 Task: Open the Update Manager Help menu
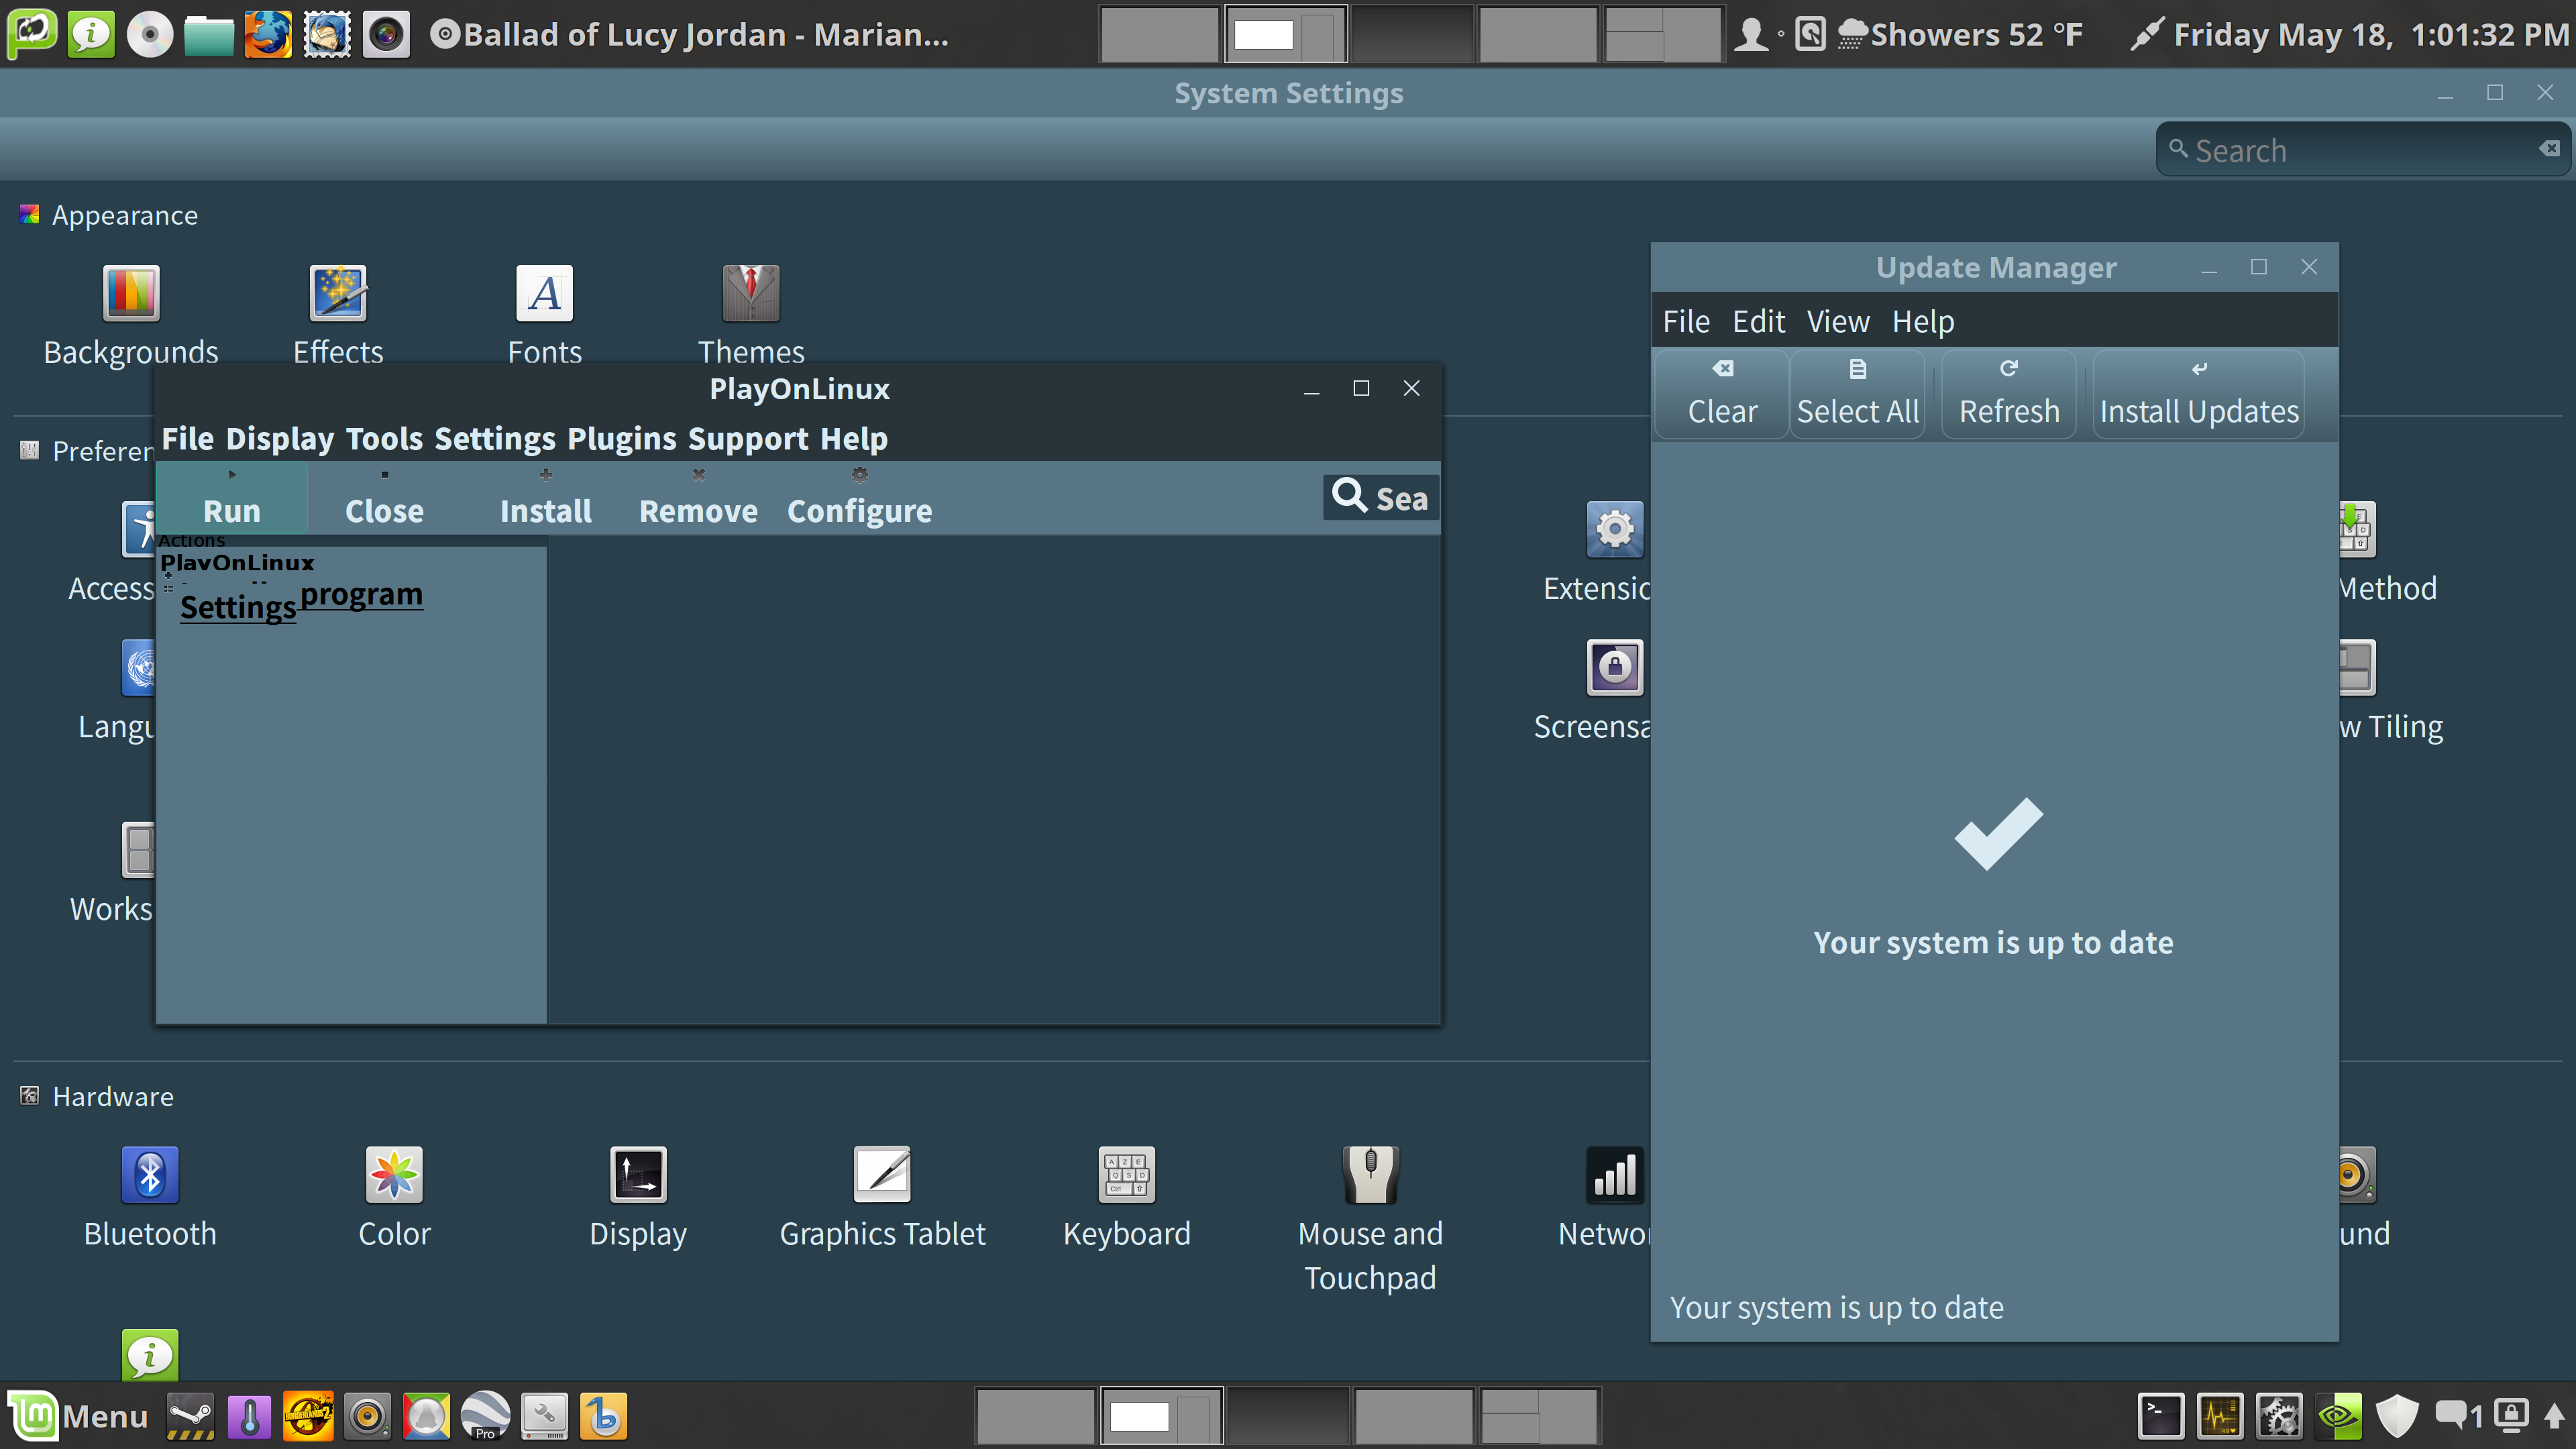click(1923, 322)
